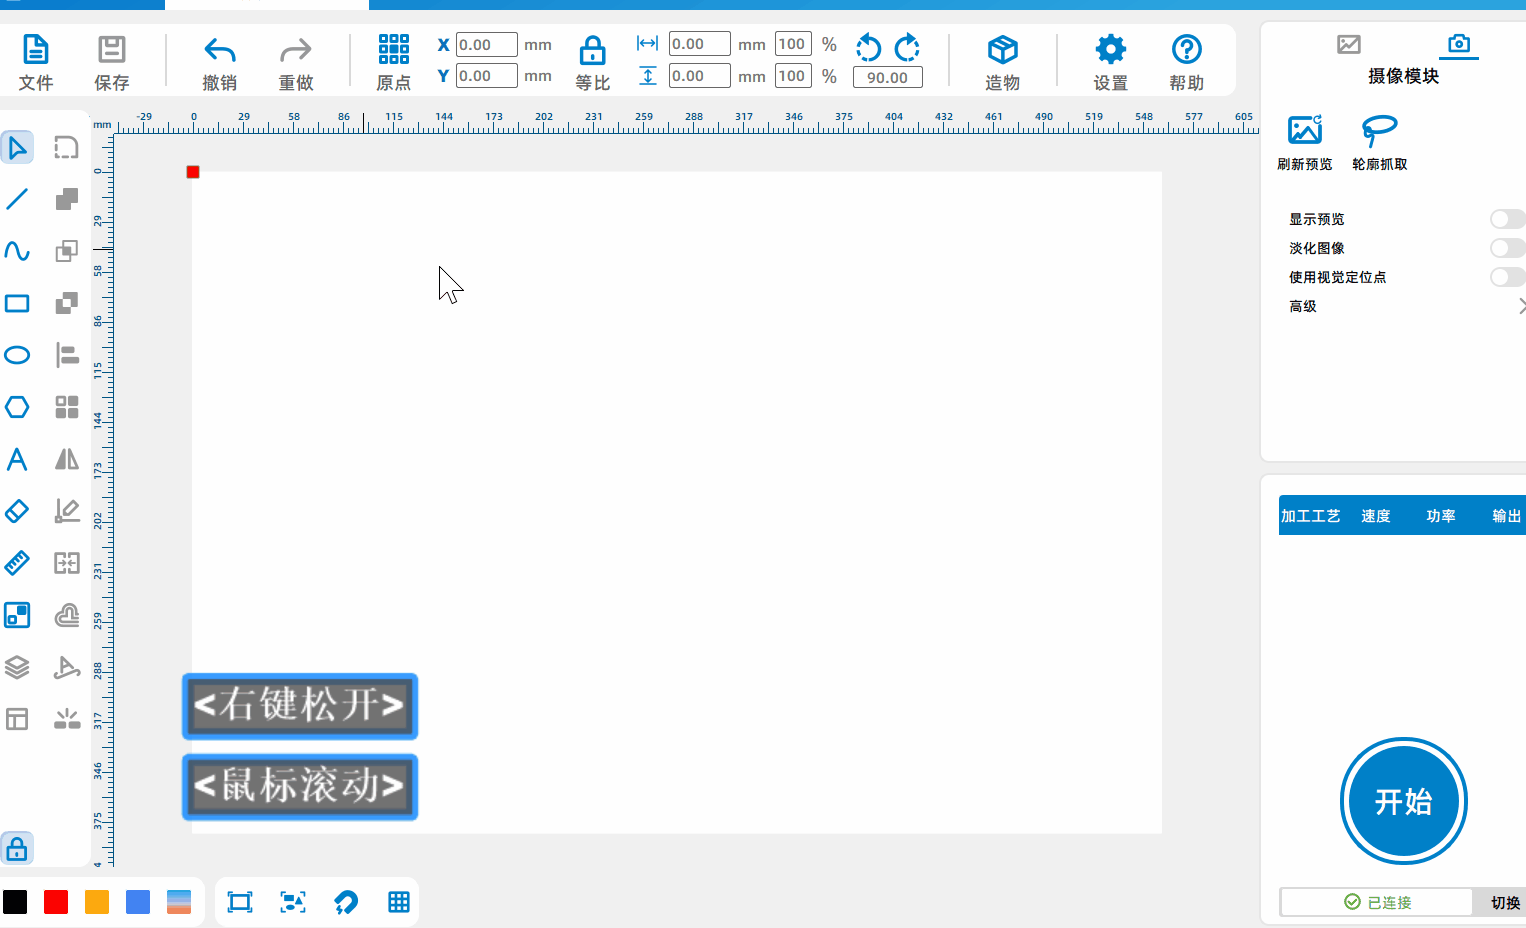1526x928 pixels.
Task: Toggle the bottom-left canvas lock
Action: [x=17, y=849]
